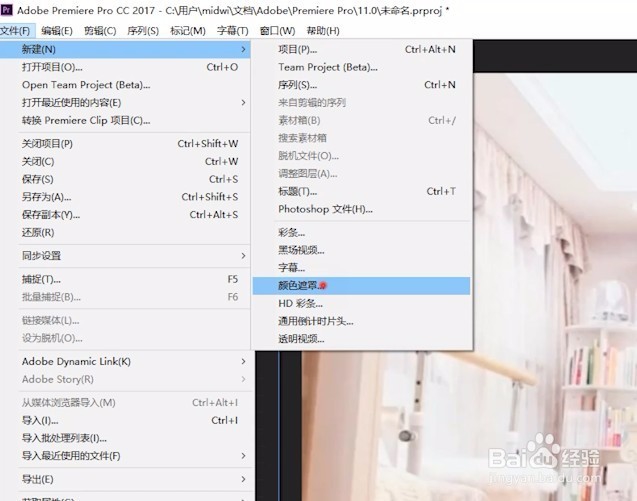Expand the 导出(E) submenu
The height and width of the screenshot is (501, 637).
pyautogui.click(x=125, y=479)
